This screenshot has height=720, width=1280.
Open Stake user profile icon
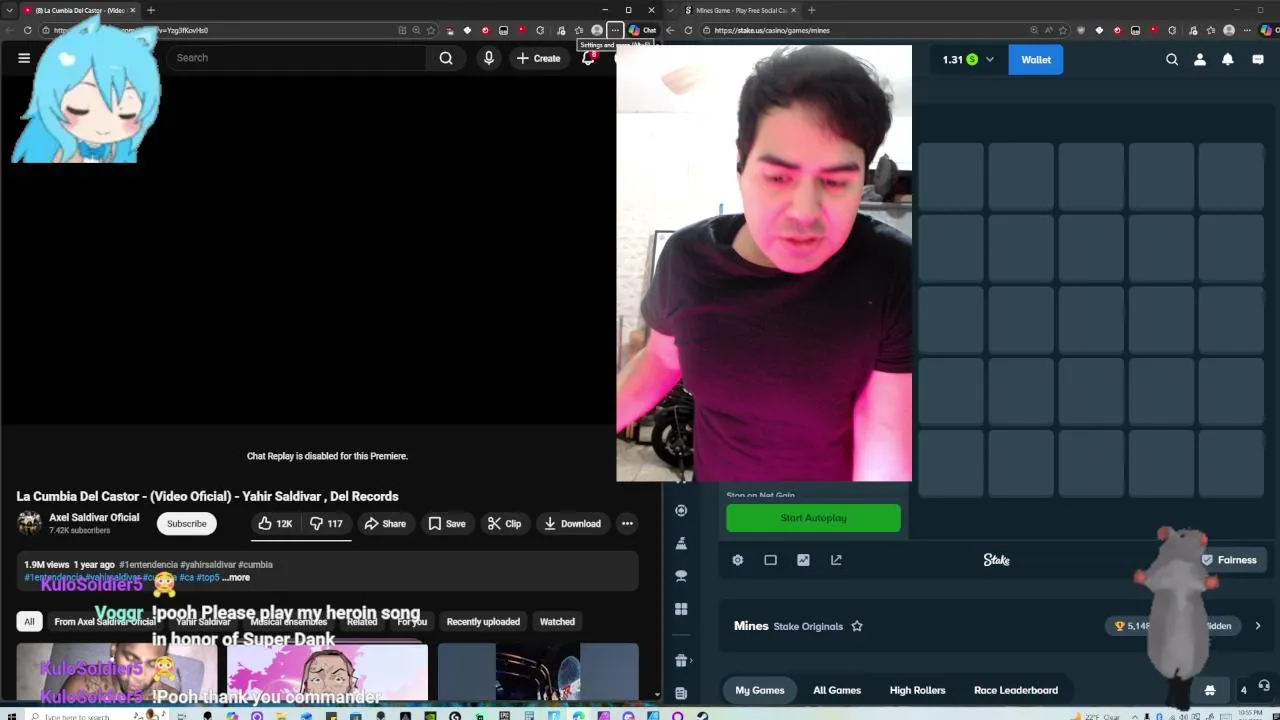pyautogui.click(x=1200, y=60)
